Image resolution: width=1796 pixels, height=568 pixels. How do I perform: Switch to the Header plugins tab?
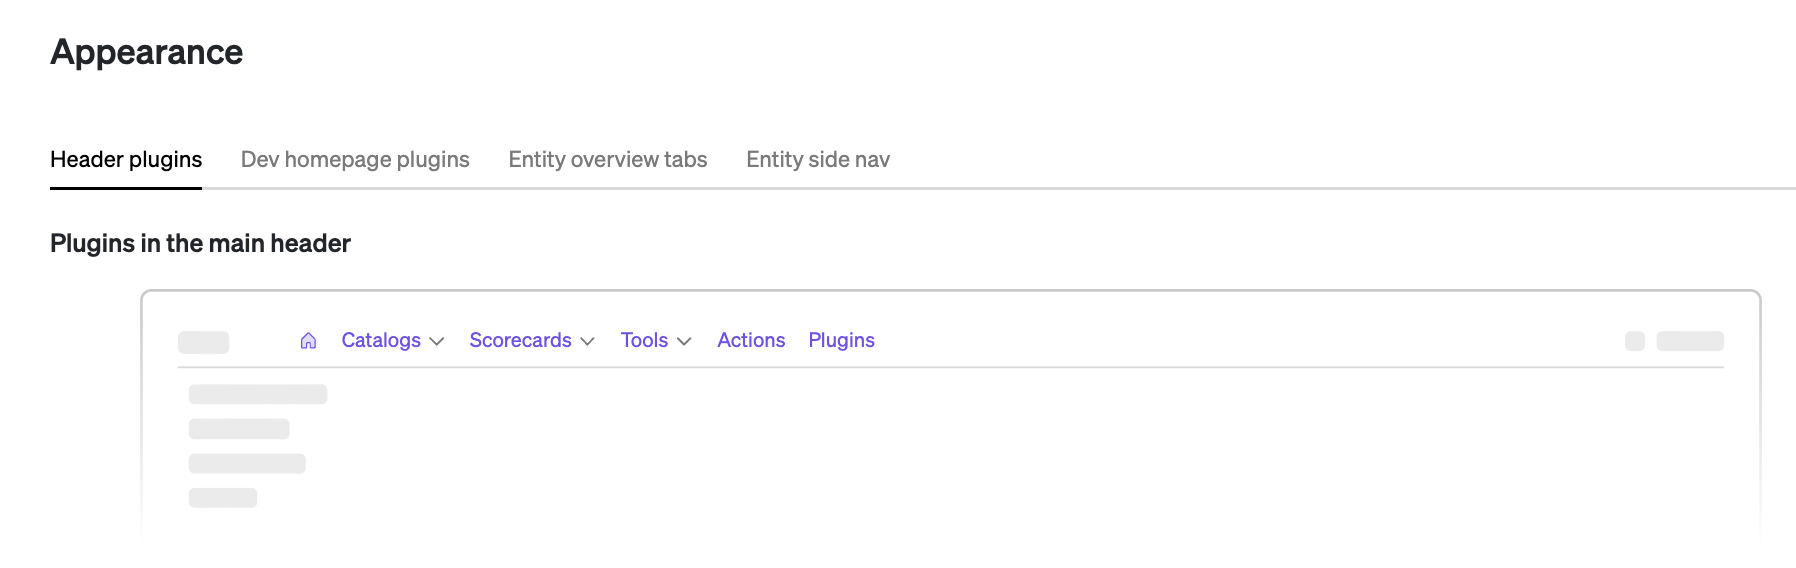click(126, 160)
